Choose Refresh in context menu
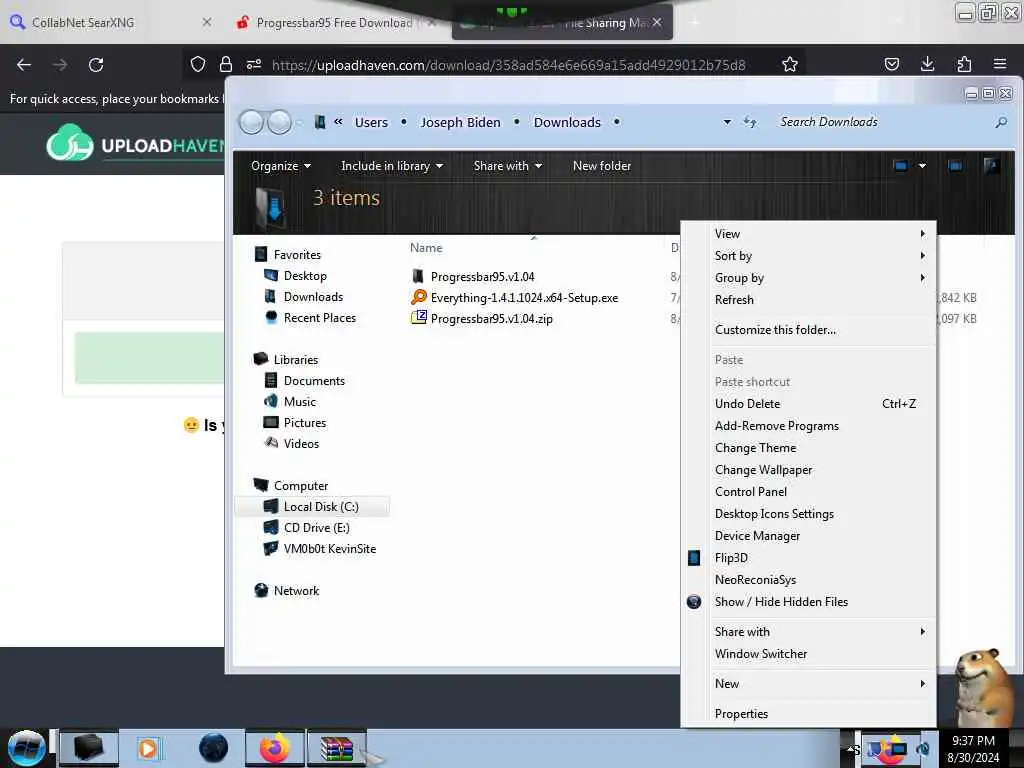The height and width of the screenshot is (768, 1024). (x=808, y=300)
